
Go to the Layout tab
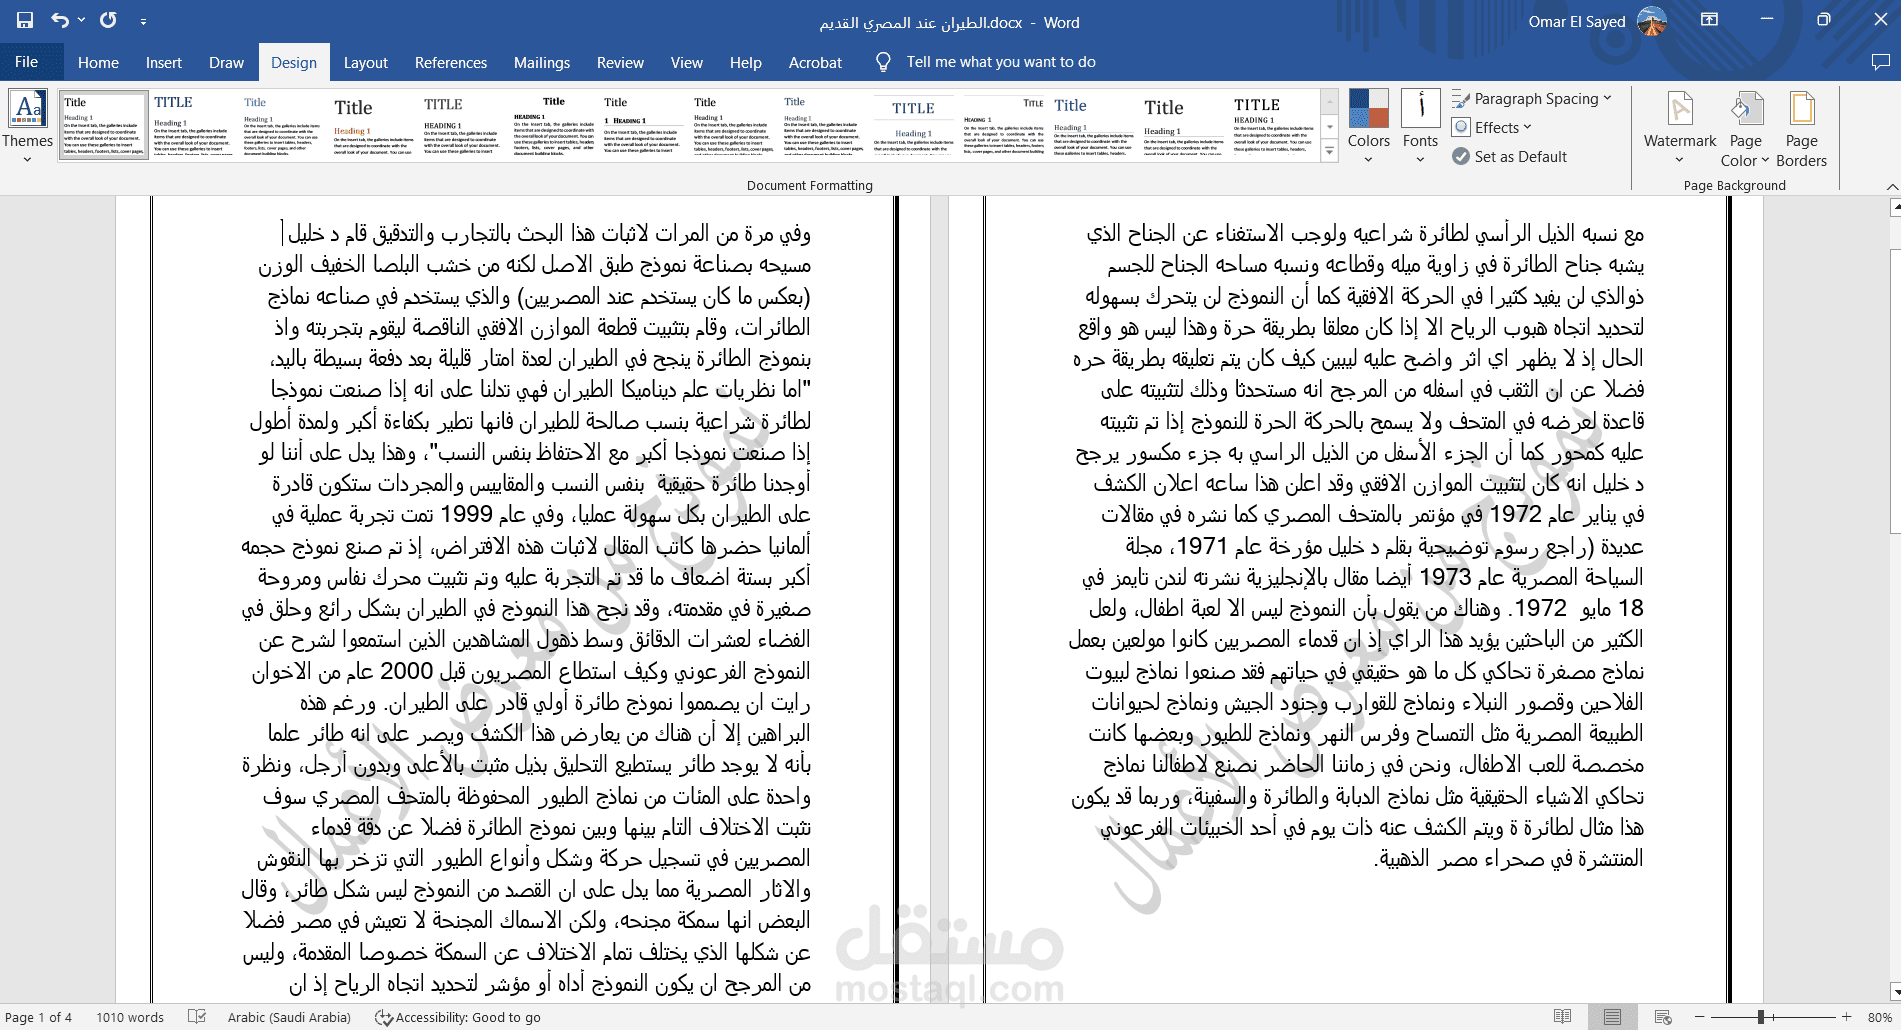(x=365, y=62)
